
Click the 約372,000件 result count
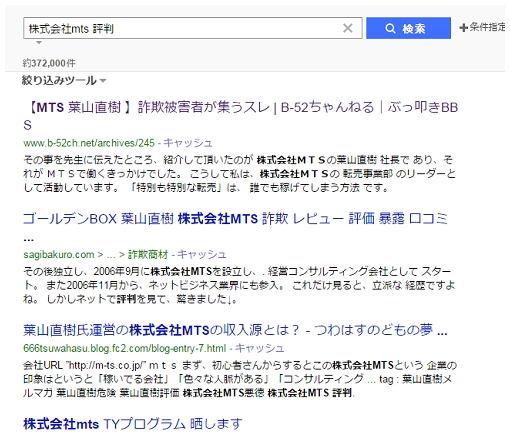click(49, 63)
